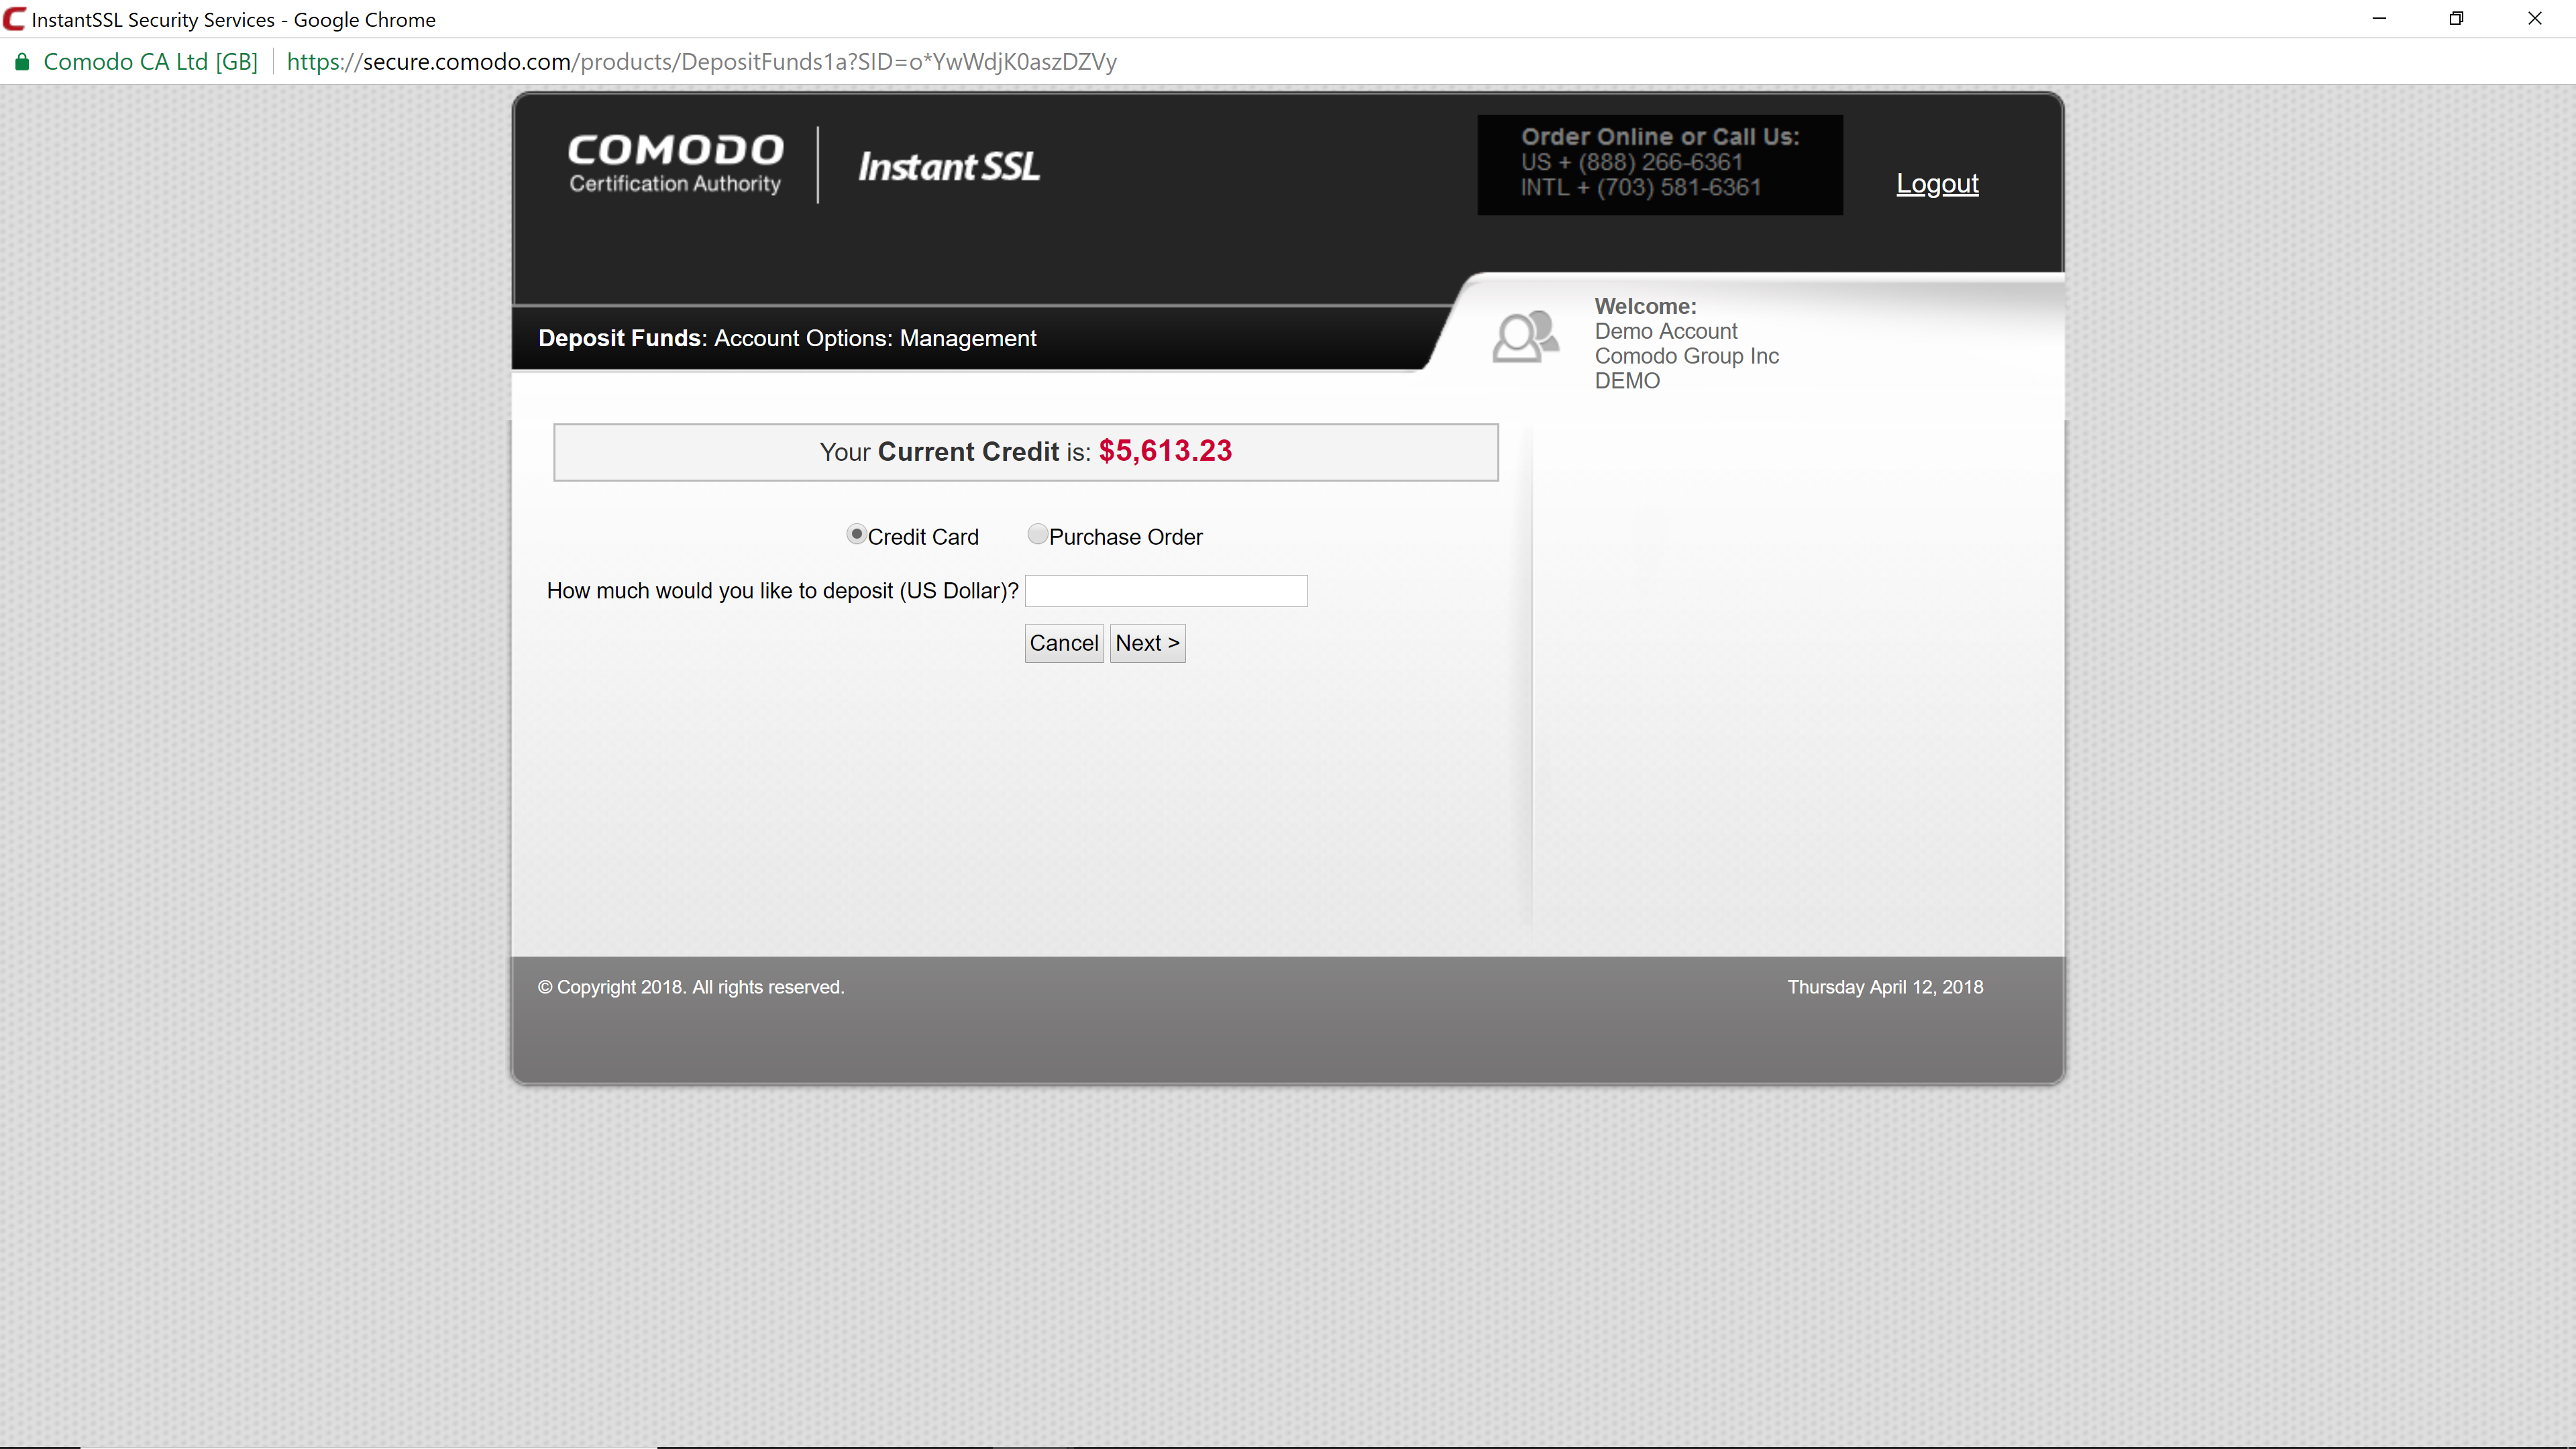Click the Next > button
The width and height of the screenshot is (2576, 1449).
pyautogui.click(x=1147, y=643)
